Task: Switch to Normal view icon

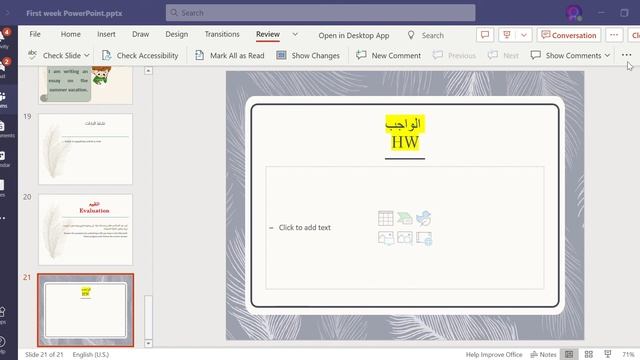Action: pyautogui.click(x=569, y=354)
